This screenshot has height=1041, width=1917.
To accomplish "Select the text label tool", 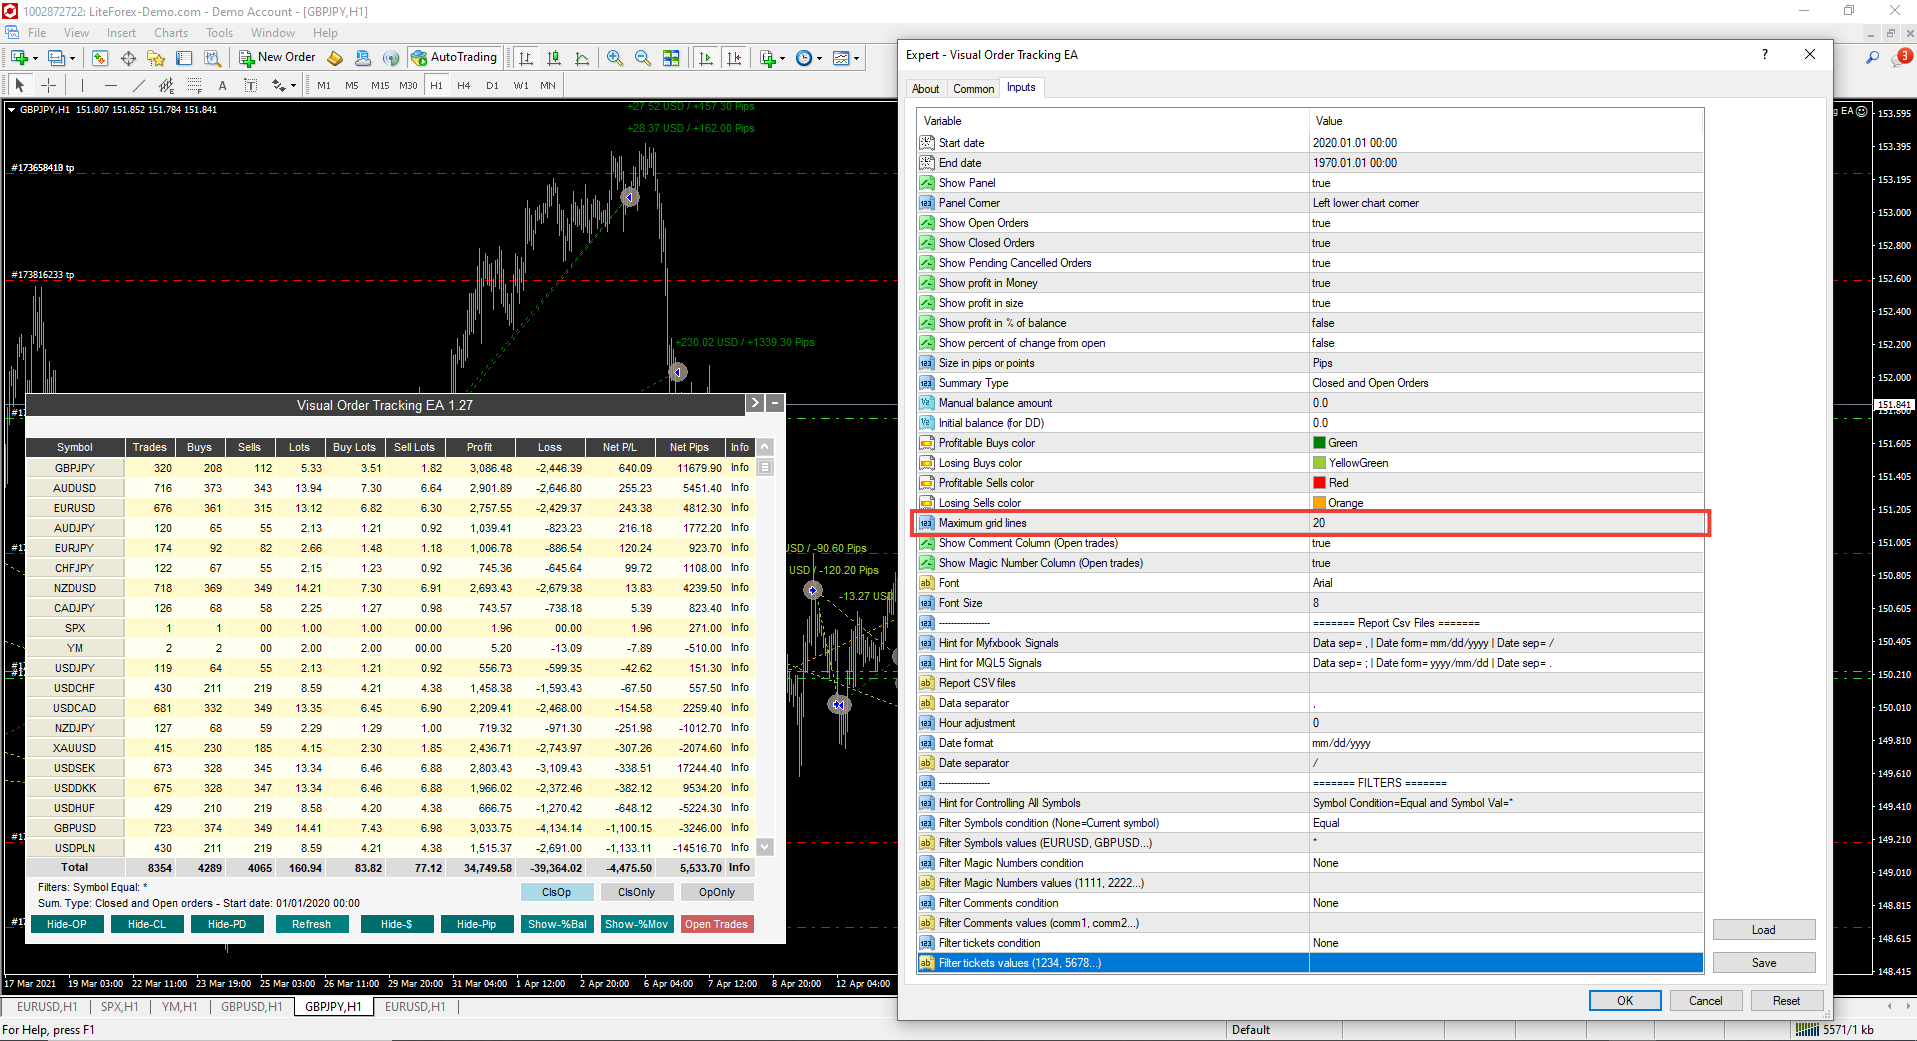I will point(250,85).
